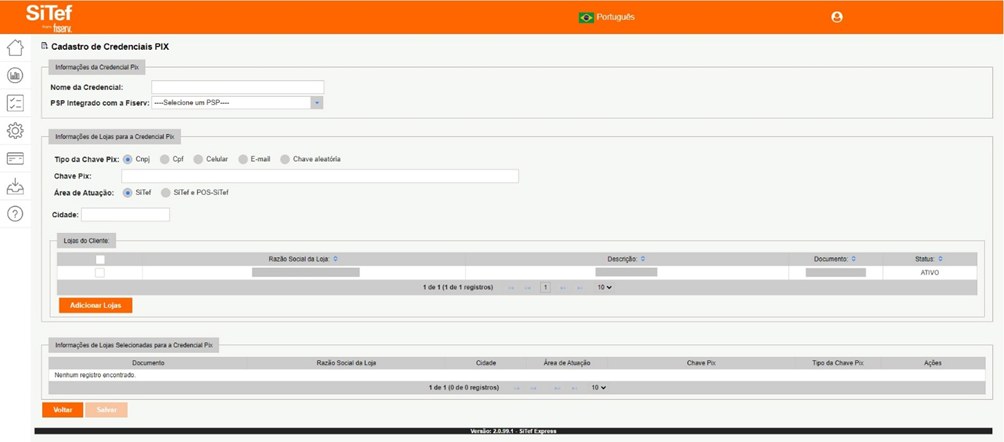Select the Cpf key type radio
The image size is (1004, 442).
pyautogui.click(x=165, y=159)
